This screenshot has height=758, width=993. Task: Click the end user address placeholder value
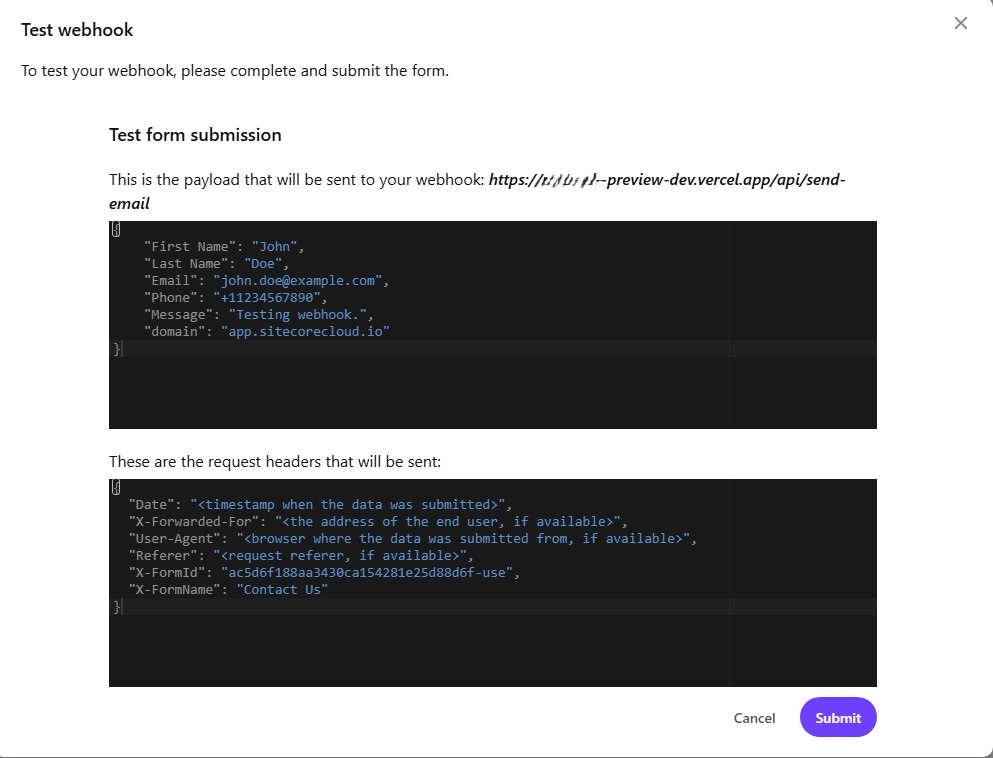point(448,522)
